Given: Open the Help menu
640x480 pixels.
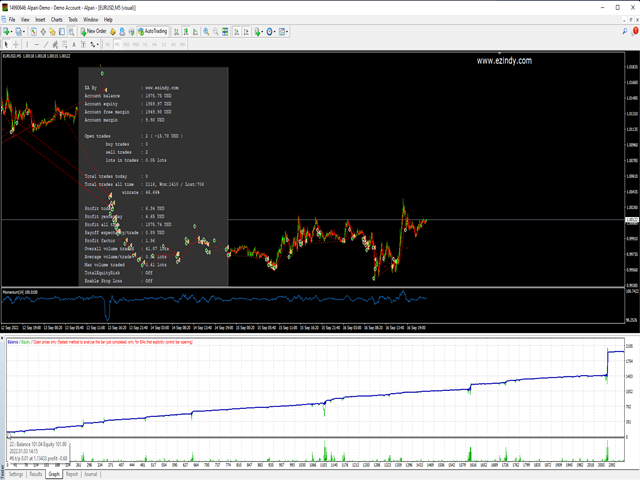Looking at the screenshot, I should point(108,20).
